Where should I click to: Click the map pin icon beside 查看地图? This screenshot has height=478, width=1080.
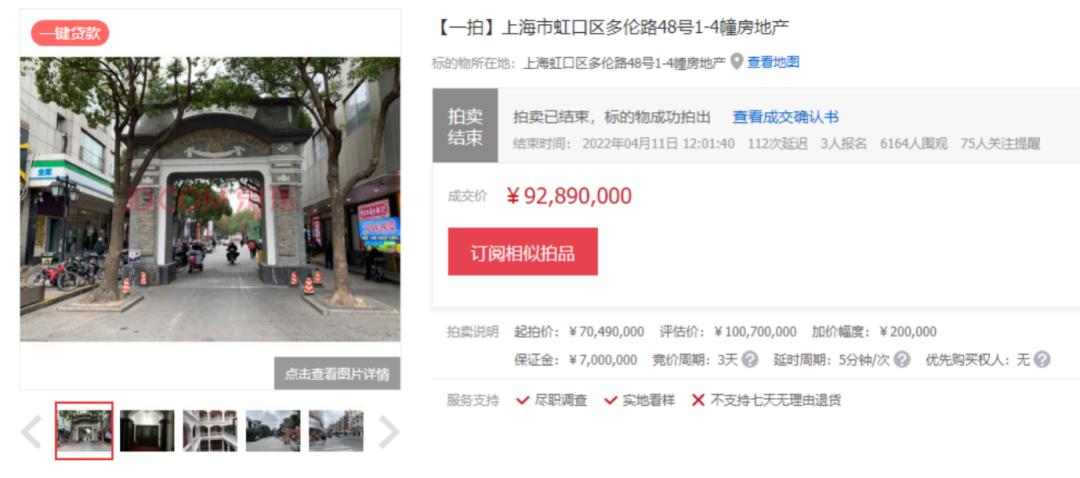click(737, 62)
